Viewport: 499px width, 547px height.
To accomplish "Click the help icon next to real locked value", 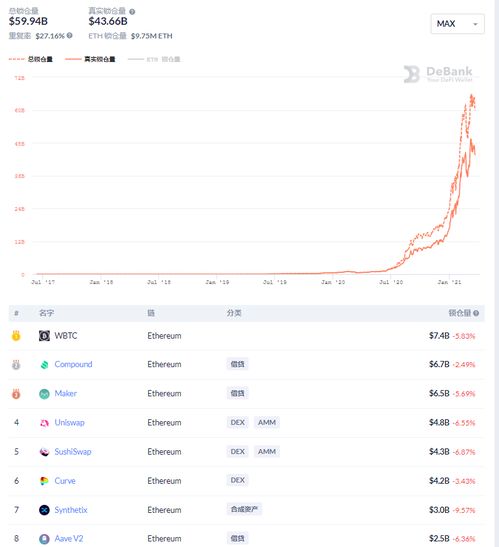I will (x=132, y=12).
